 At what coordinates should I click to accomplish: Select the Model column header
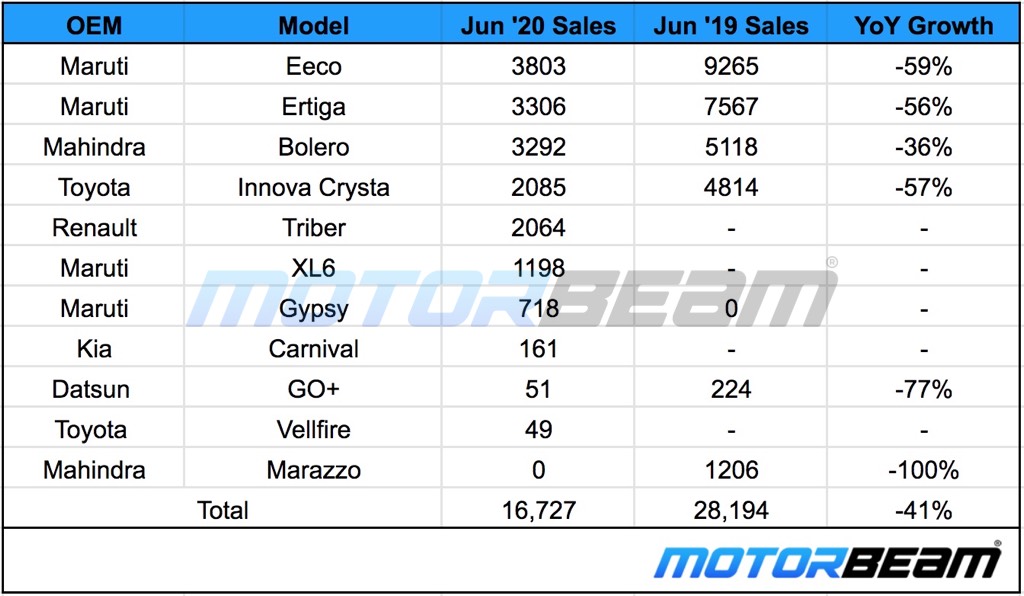(x=313, y=26)
